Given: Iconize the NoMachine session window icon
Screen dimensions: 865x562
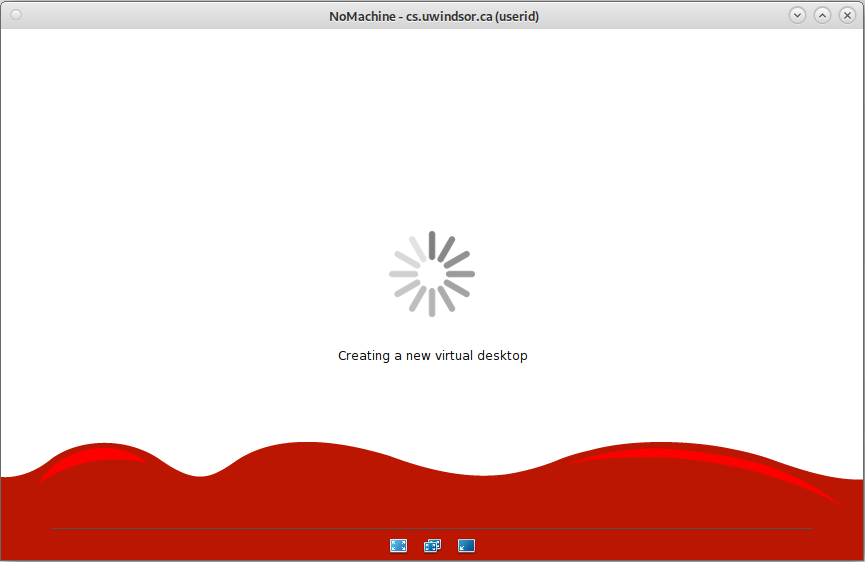Looking at the screenshot, I should click(x=466, y=545).
